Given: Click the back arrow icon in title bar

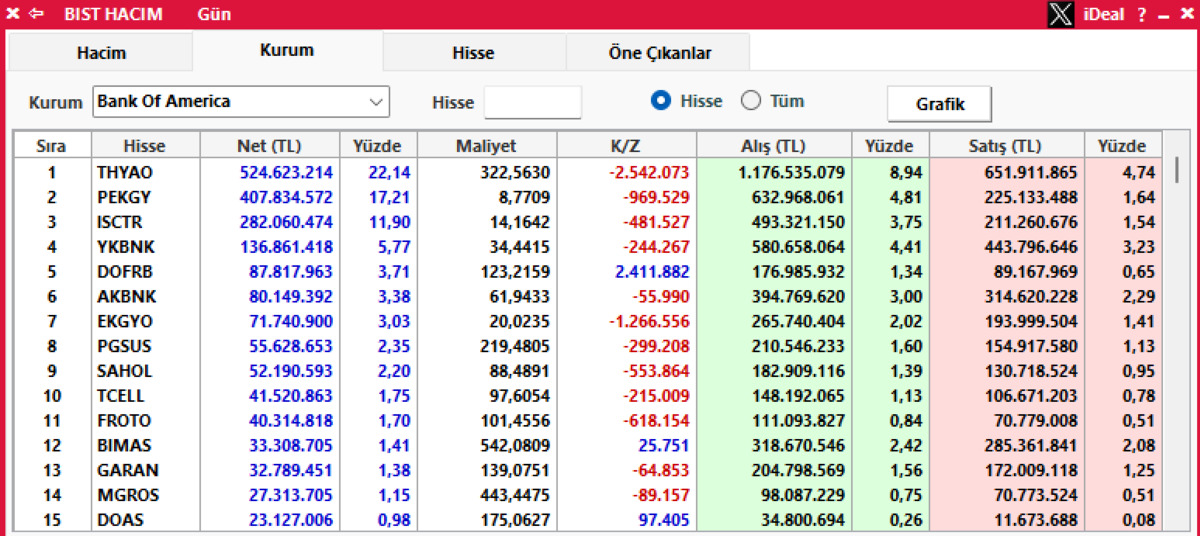Looking at the screenshot, I should coord(36,14).
